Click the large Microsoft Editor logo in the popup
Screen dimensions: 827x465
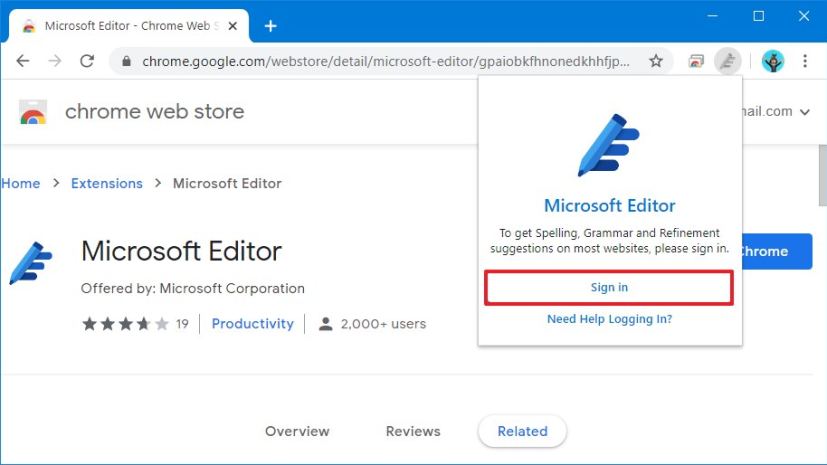[x=608, y=145]
